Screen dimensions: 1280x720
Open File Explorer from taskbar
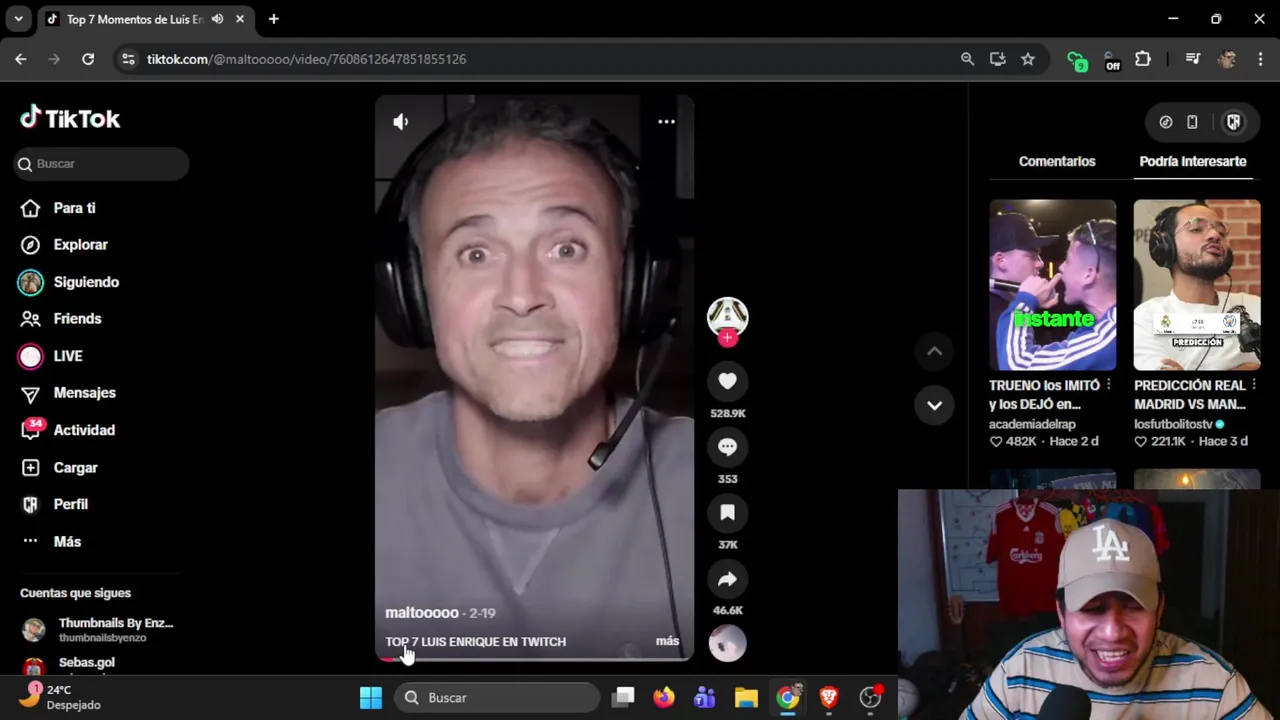(x=746, y=697)
